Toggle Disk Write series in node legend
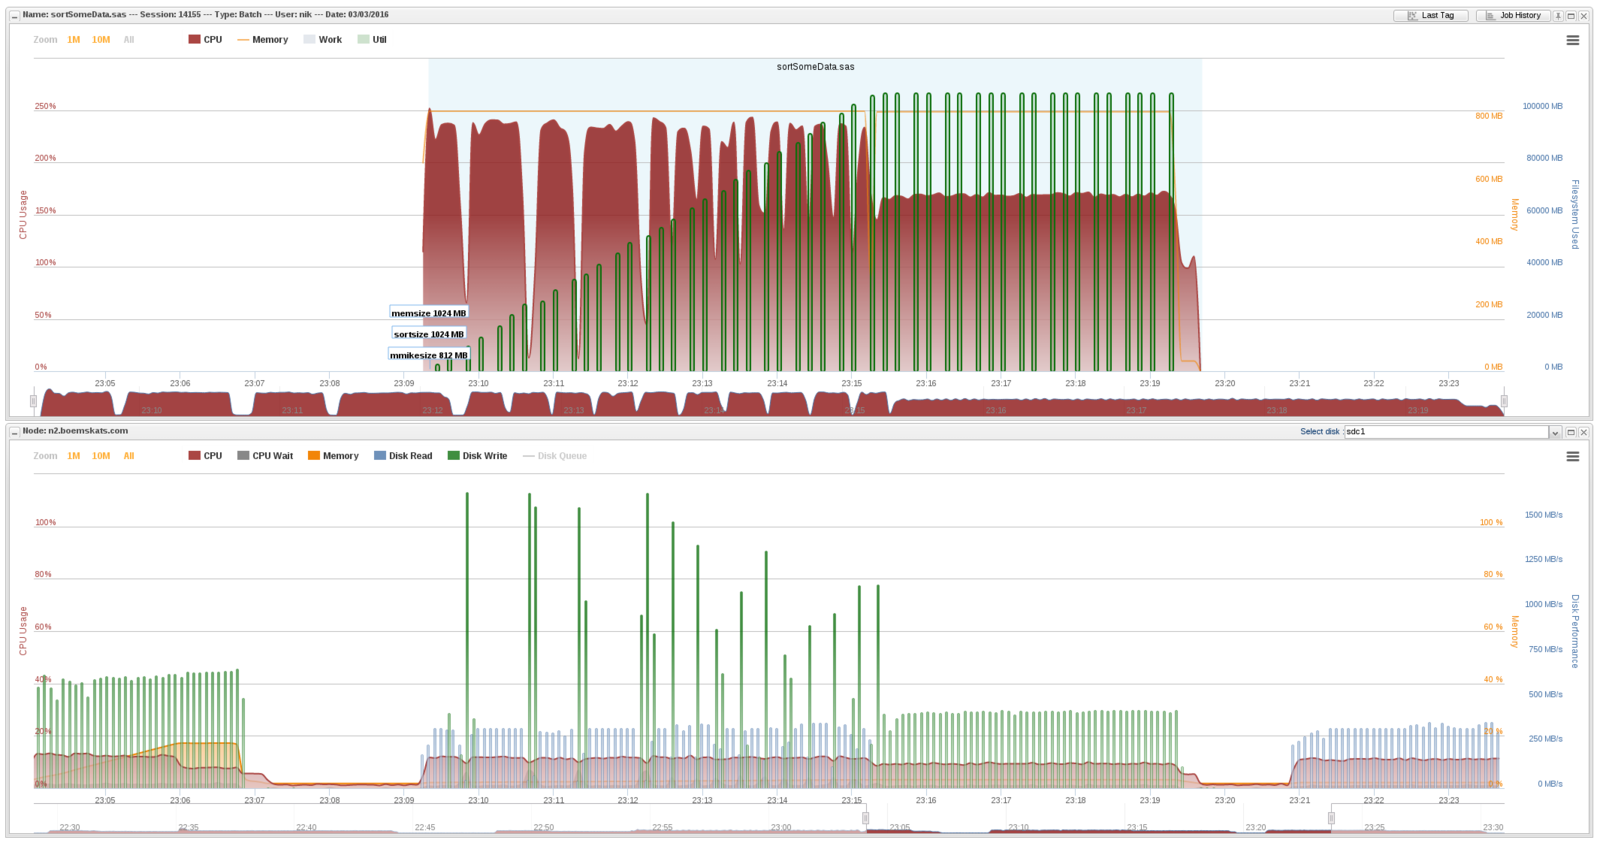Screen dimensions: 1600x843 point(477,456)
